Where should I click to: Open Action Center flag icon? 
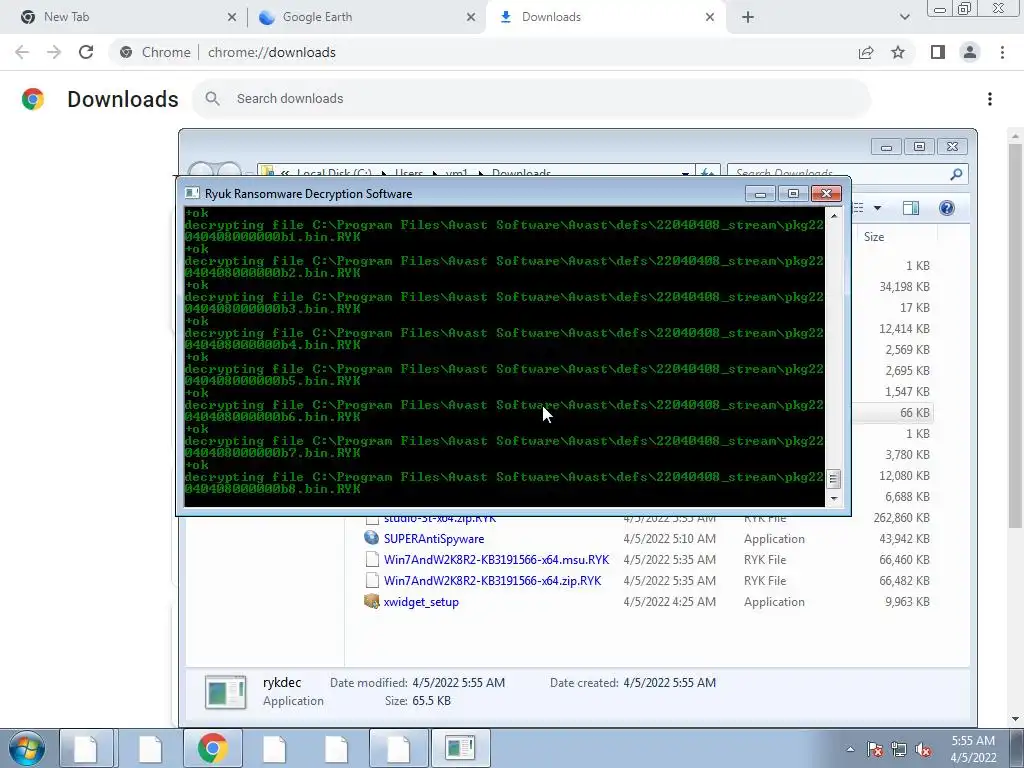875,749
